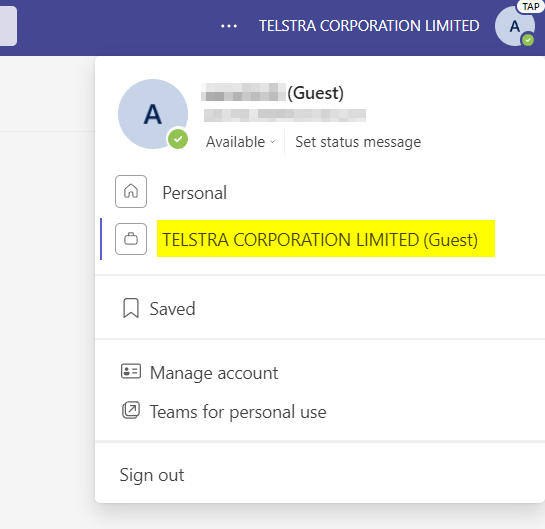Click the Manage account card icon
This screenshot has height=529, width=545.
click(131, 372)
